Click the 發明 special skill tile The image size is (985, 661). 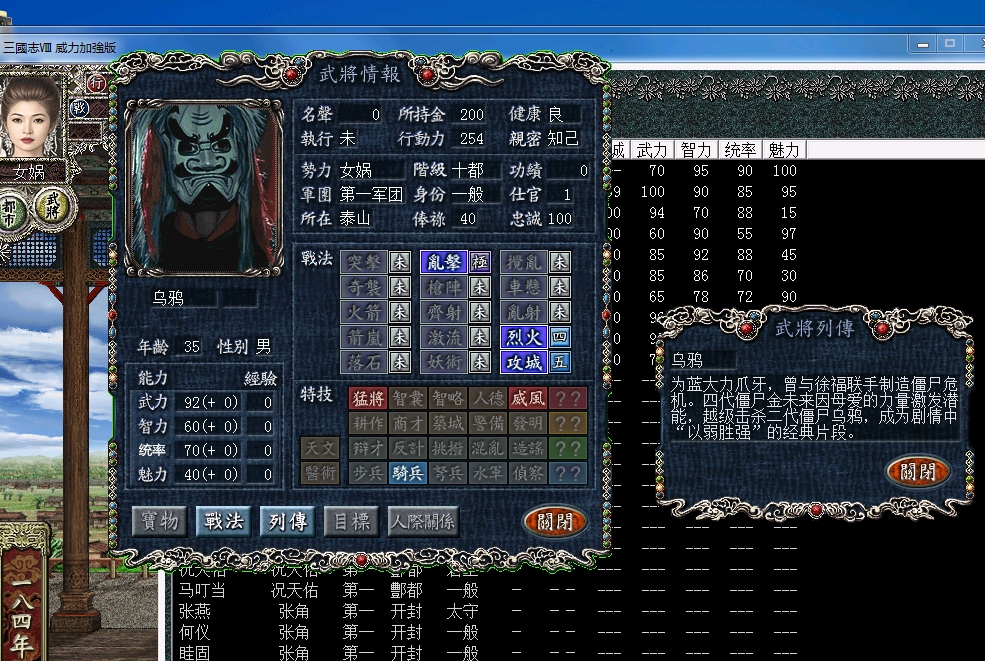coord(528,423)
